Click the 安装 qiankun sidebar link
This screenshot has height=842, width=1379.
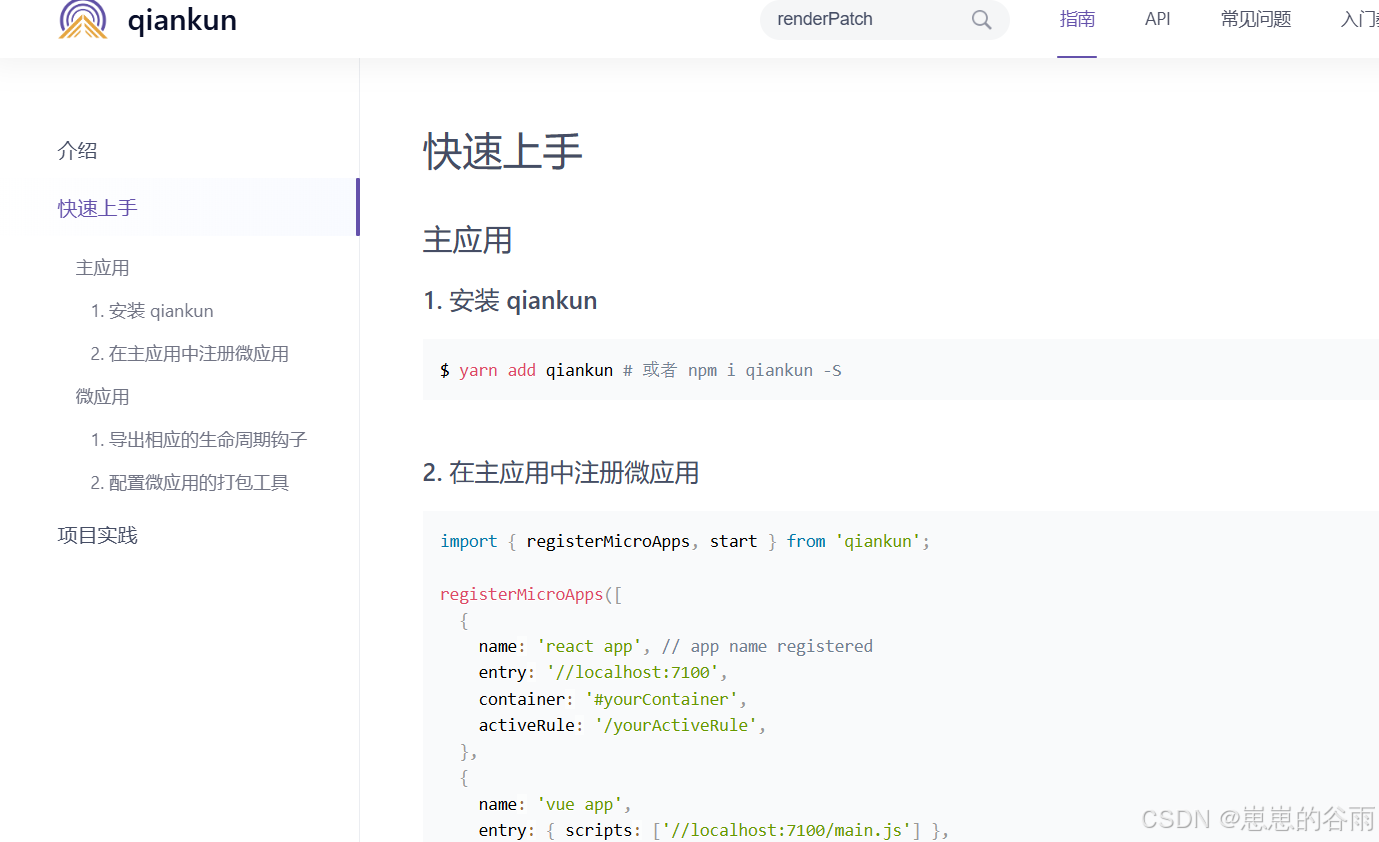click(x=152, y=310)
